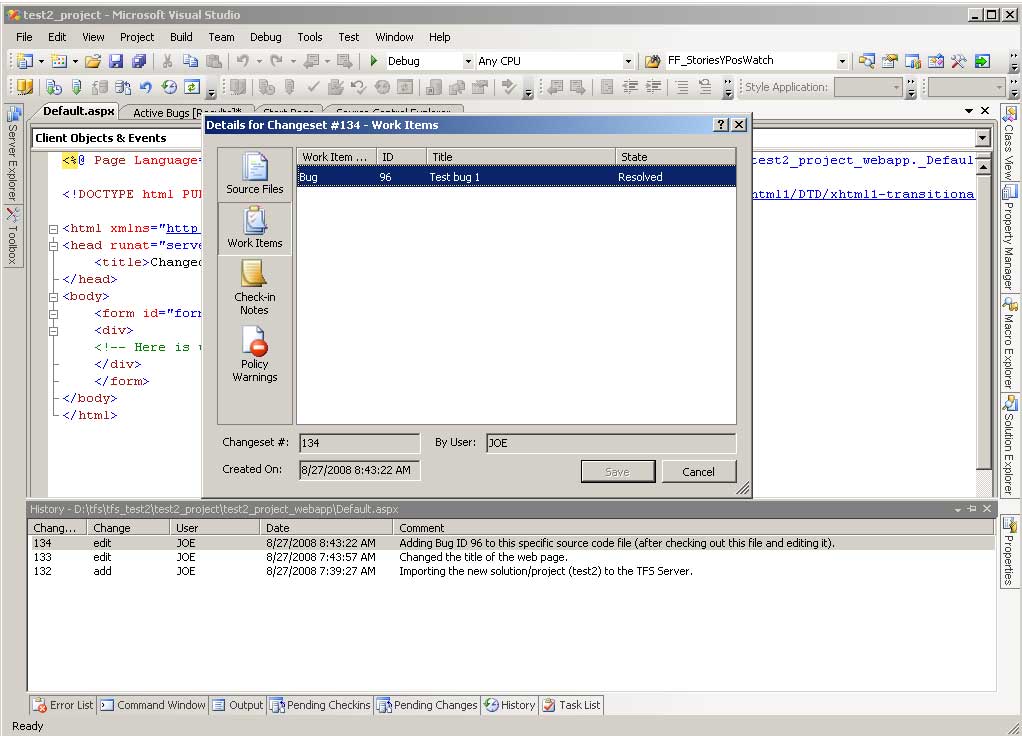Viewport: 1022px width, 736px height.
Task: Open the Debug configuration dropdown
Action: pyautogui.click(x=467, y=61)
